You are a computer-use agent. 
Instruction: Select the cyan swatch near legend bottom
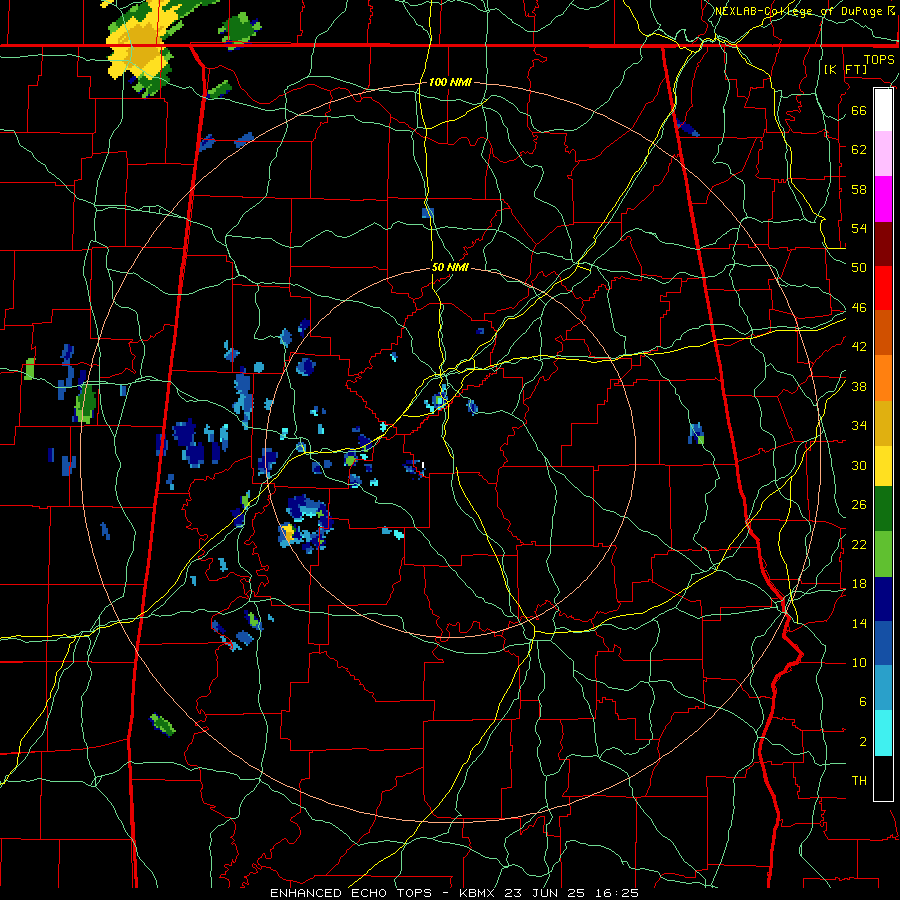click(883, 733)
